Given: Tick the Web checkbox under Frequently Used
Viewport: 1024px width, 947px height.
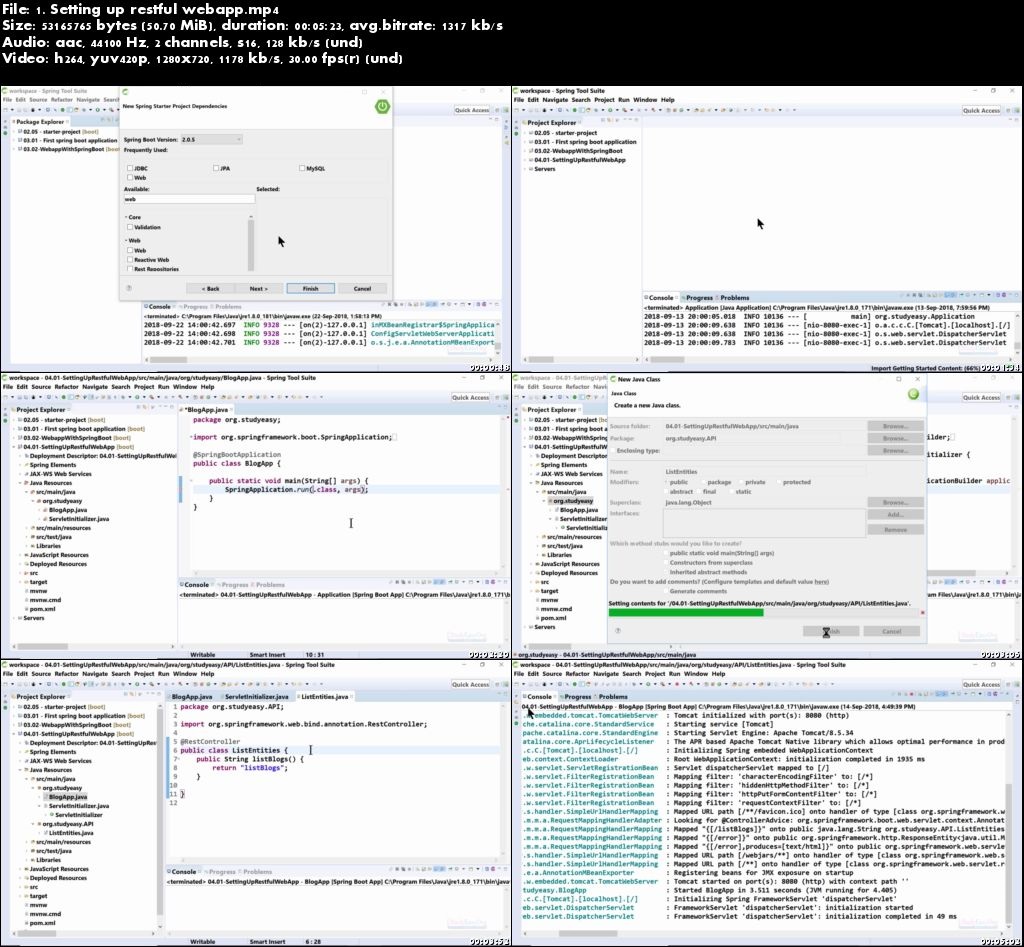Looking at the screenshot, I should pyautogui.click(x=130, y=178).
